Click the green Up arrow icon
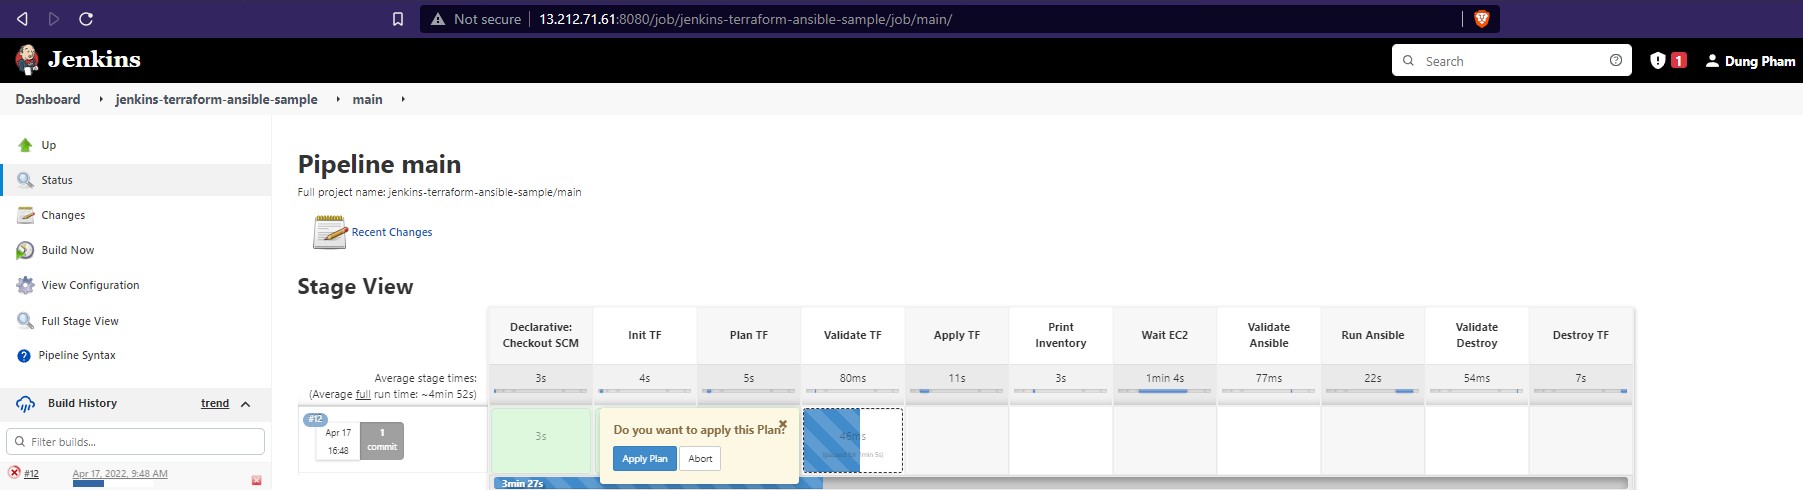Image resolution: width=1803 pixels, height=490 pixels. pos(25,145)
